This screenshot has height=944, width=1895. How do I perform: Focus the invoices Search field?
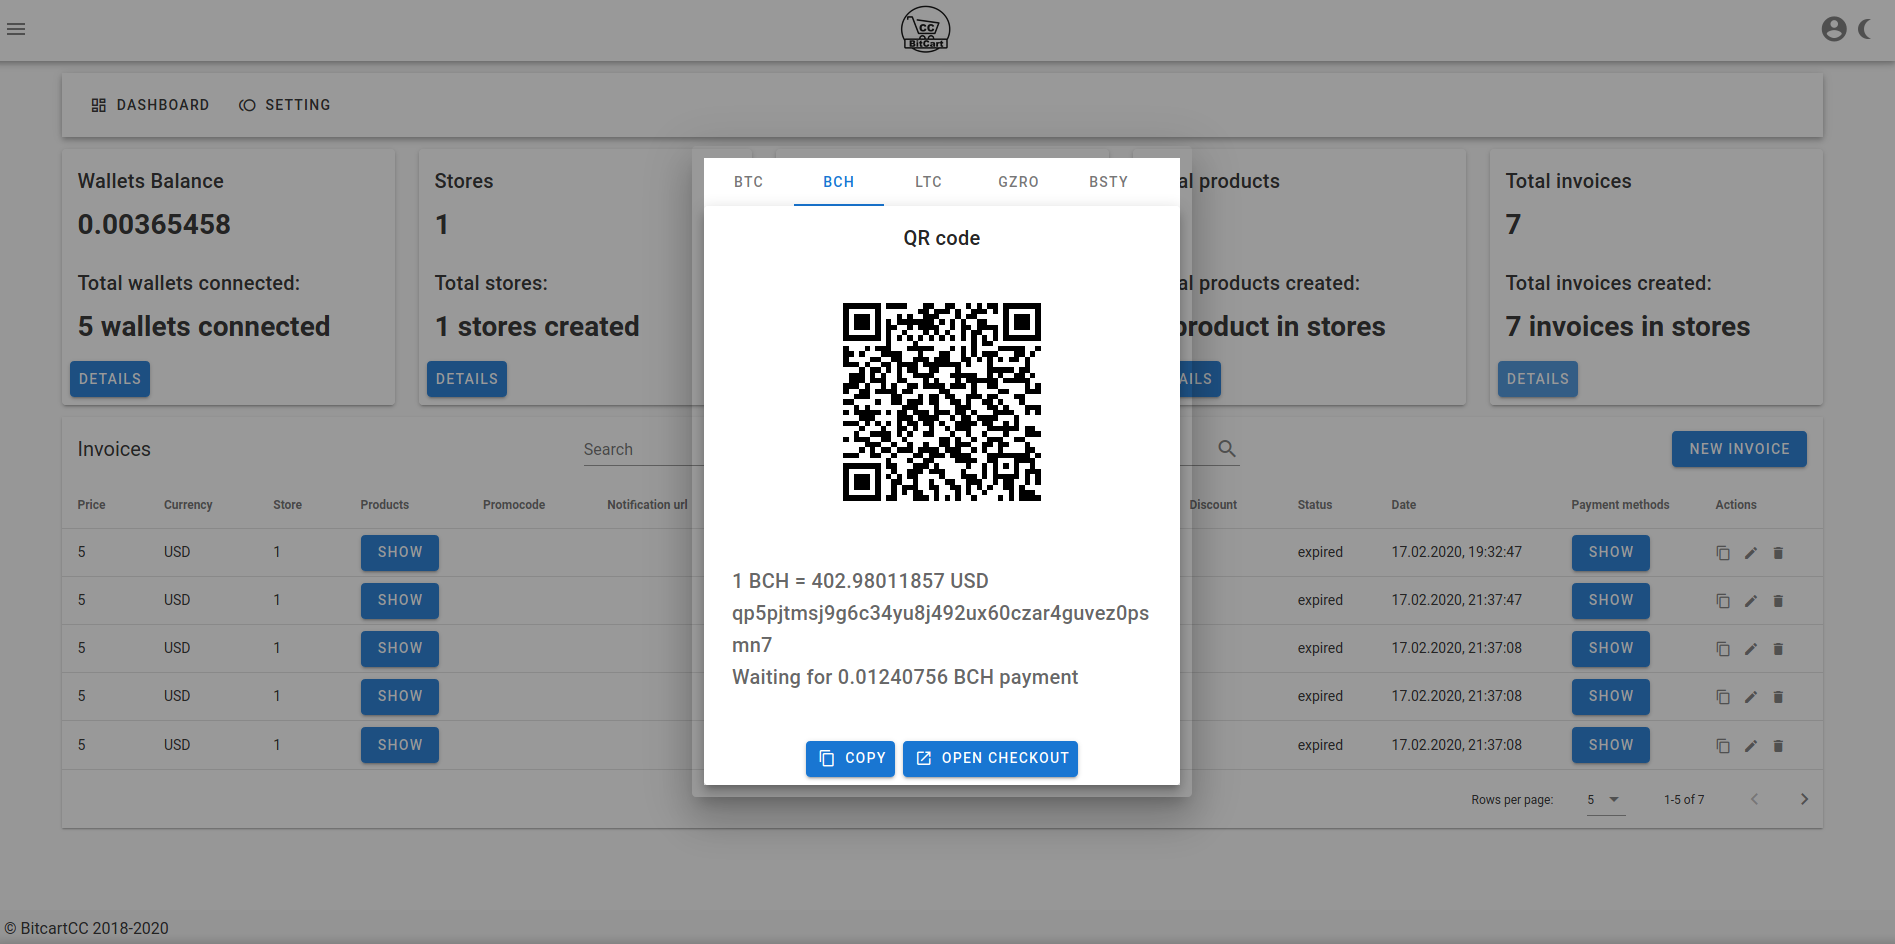[x=643, y=450]
